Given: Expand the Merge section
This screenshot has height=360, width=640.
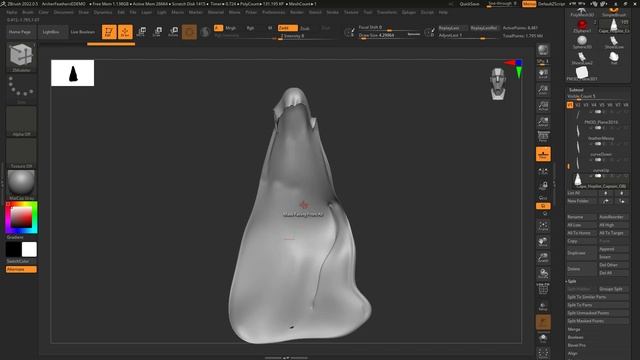Looking at the screenshot, I should click(574, 329).
